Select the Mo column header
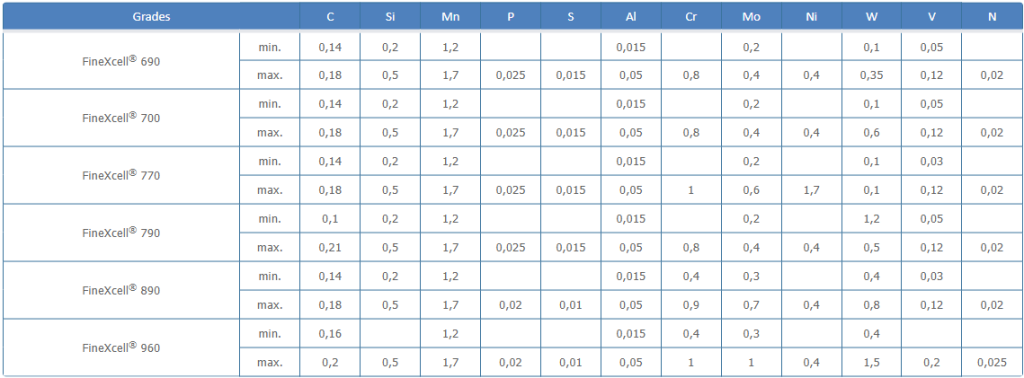This screenshot has height=378, width=1024. coord(751,17)
